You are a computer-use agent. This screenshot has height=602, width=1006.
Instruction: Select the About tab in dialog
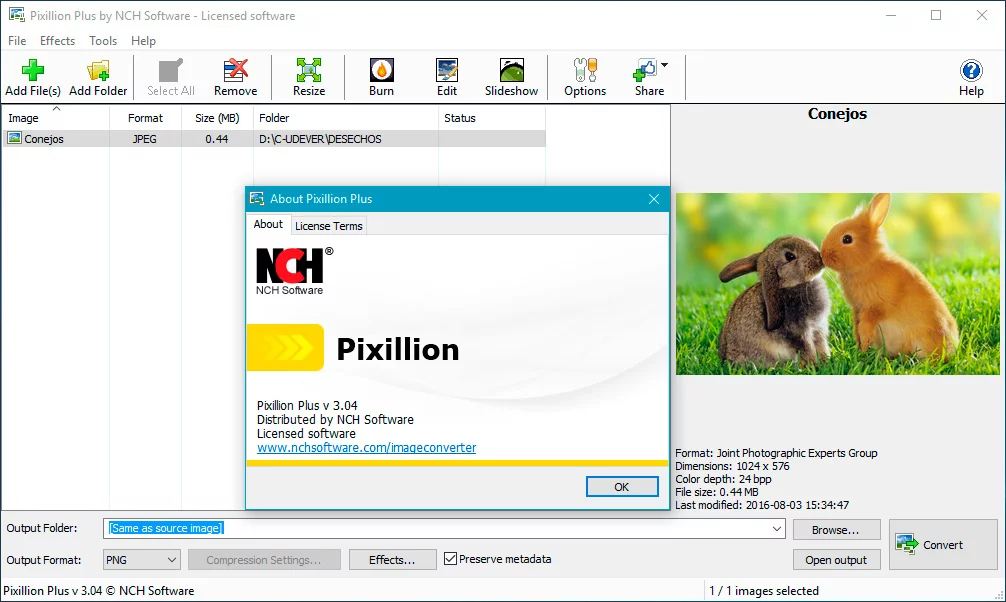click(268, 224)
